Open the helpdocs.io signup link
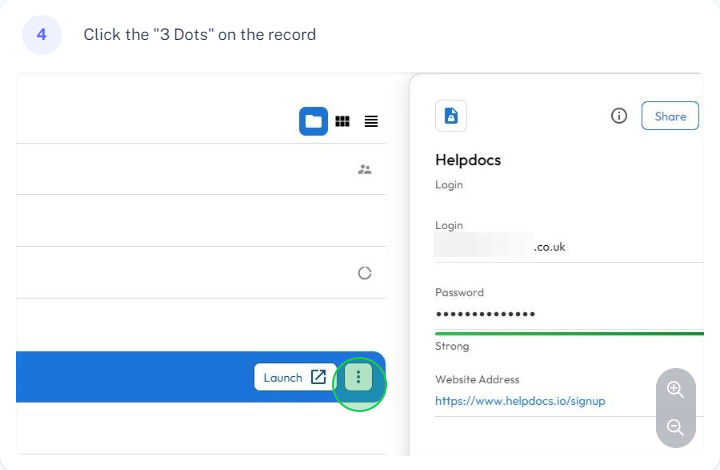This screenshot has height=470, width=720. pos(520,401)
